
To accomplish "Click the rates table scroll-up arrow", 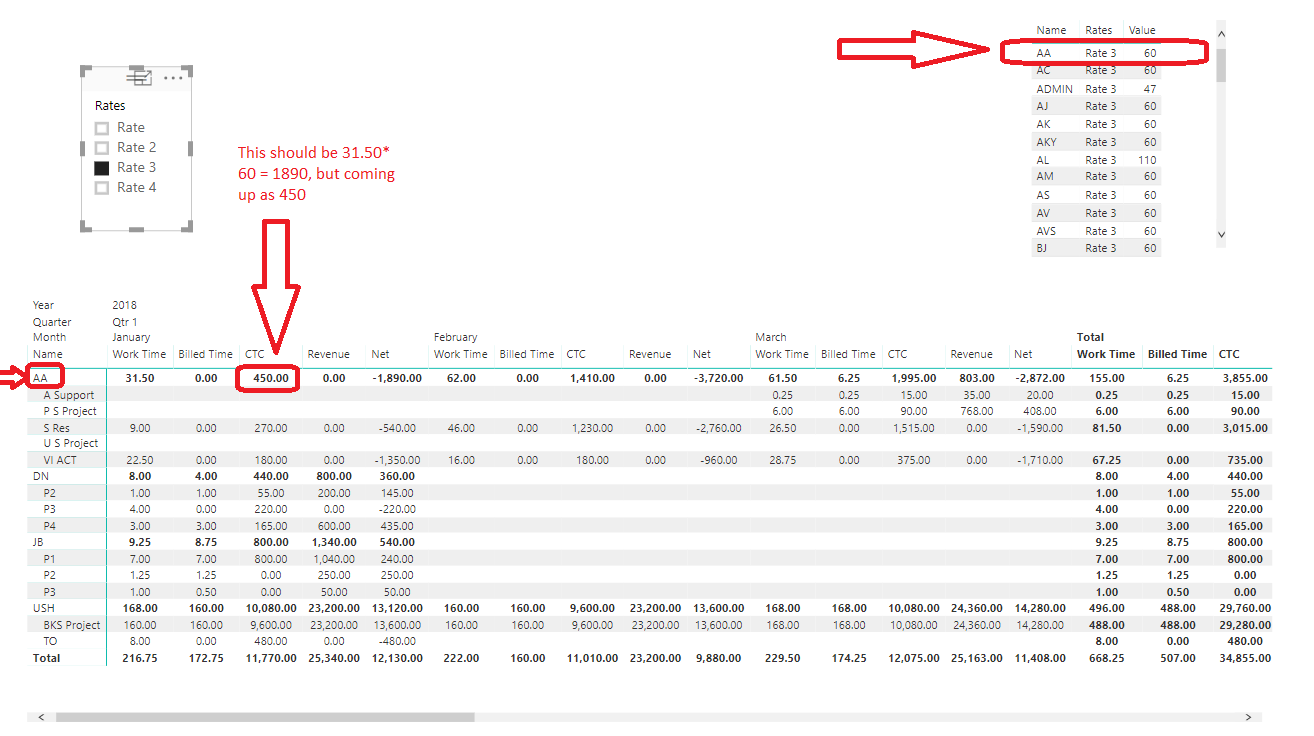I will [1220, 33].
